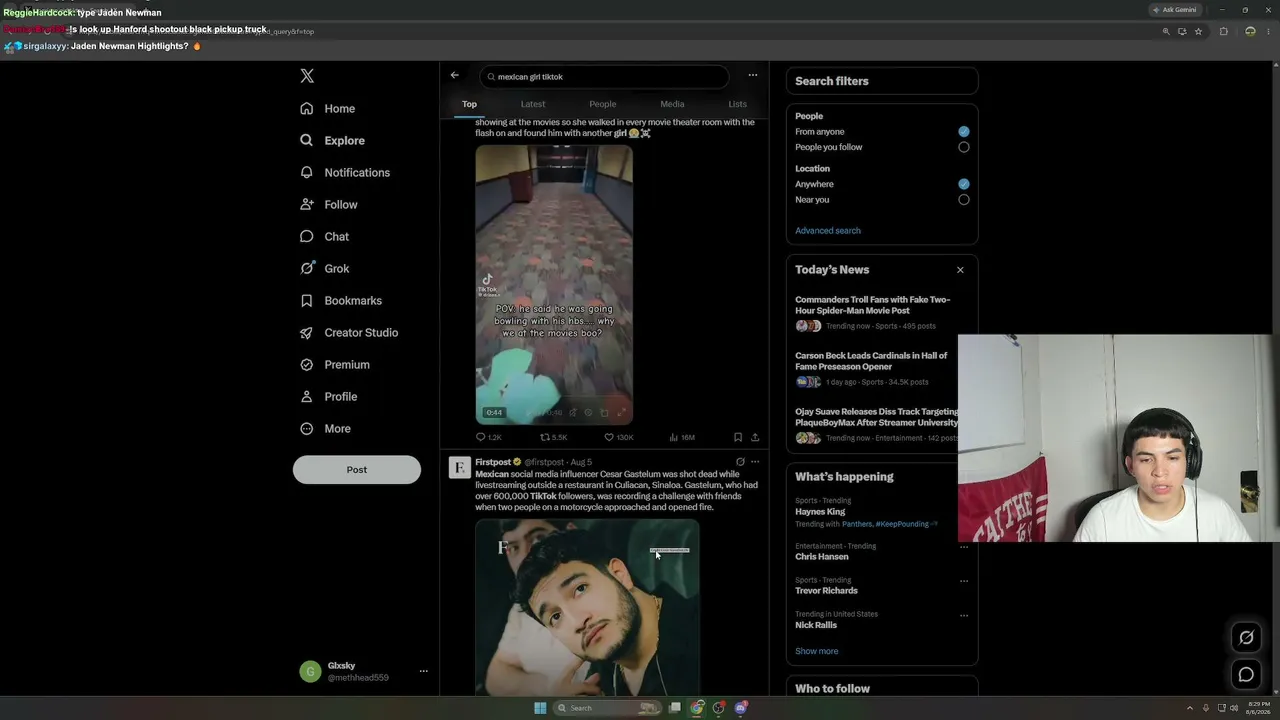Image resolution: width=1280 pixels, height=720 pixels.
Task: Open Chat from the sidebar
Action: 324,236
